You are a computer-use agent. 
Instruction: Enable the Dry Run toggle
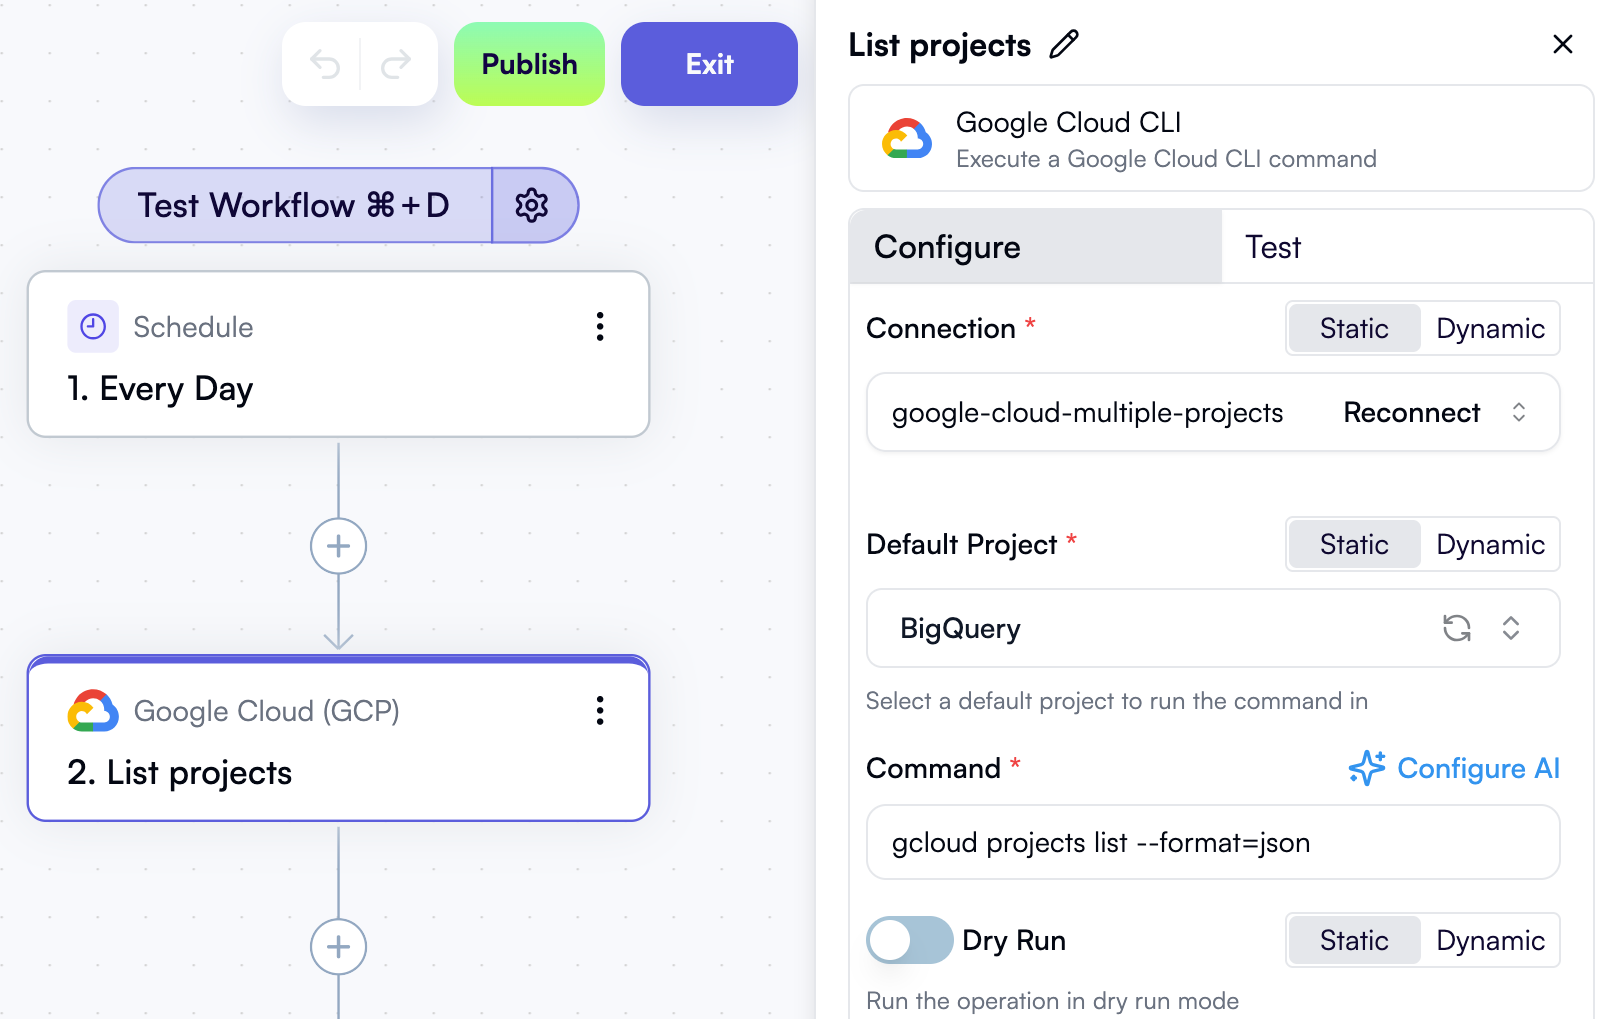909,940
